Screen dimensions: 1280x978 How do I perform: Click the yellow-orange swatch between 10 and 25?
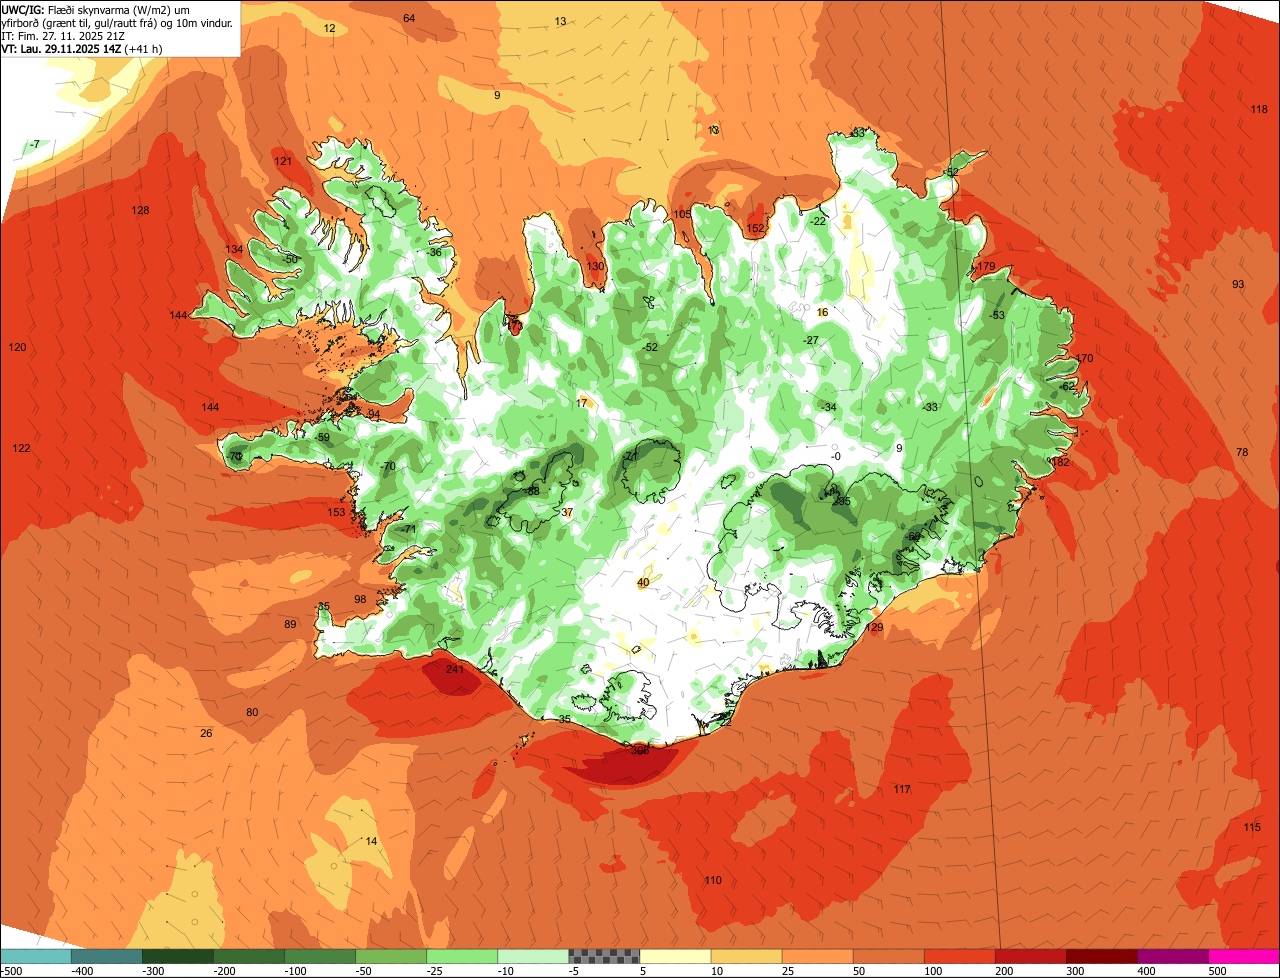[x=747, y=956]
